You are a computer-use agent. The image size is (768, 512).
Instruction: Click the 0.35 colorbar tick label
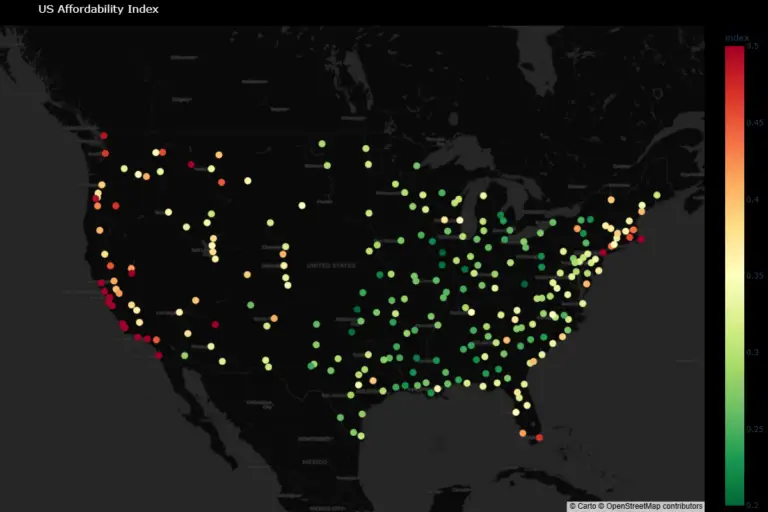coord(755,276)
